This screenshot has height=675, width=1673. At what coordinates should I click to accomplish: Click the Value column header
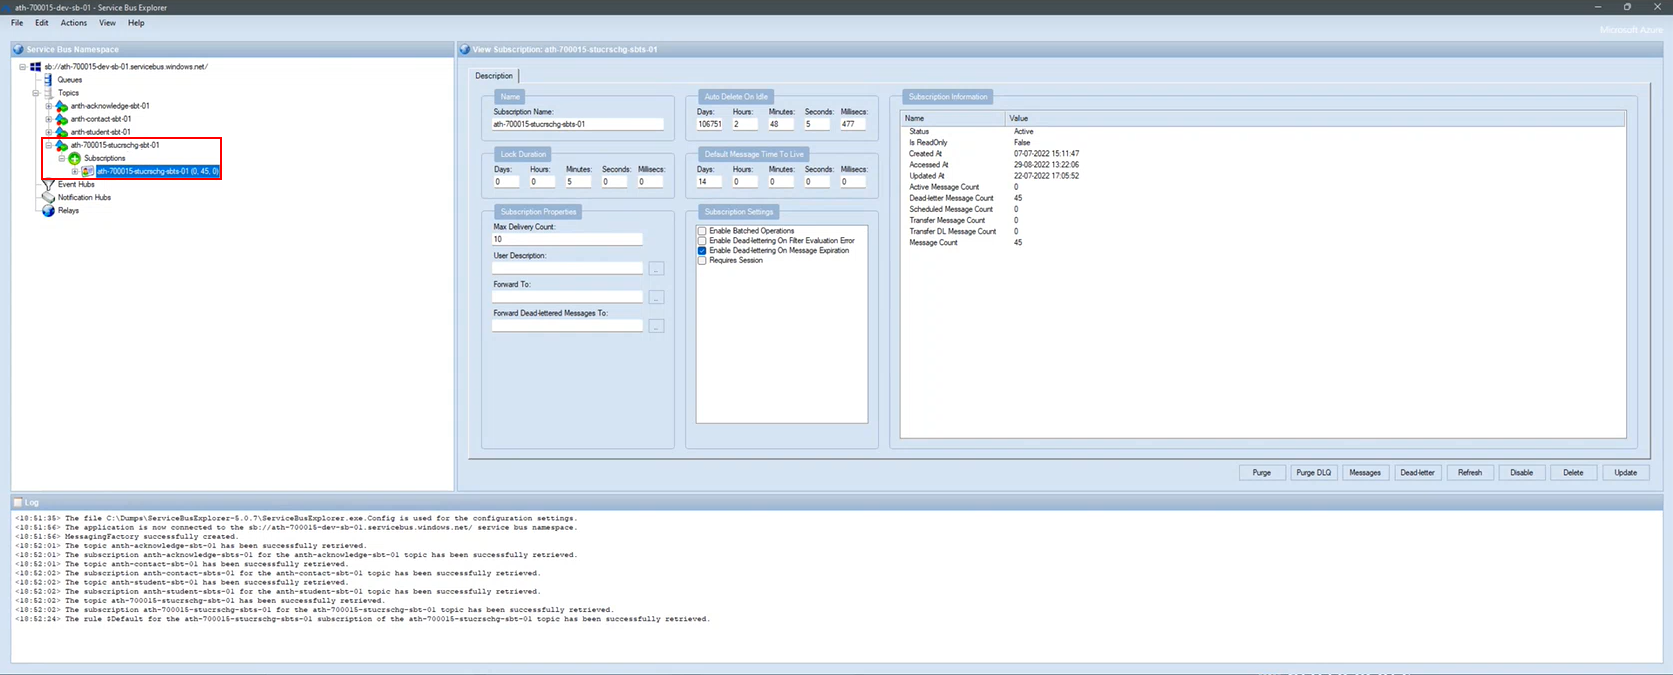coord(1315,119)
